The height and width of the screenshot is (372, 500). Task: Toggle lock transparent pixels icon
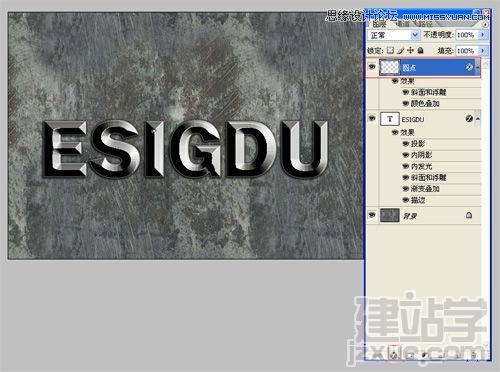point(390,50)
